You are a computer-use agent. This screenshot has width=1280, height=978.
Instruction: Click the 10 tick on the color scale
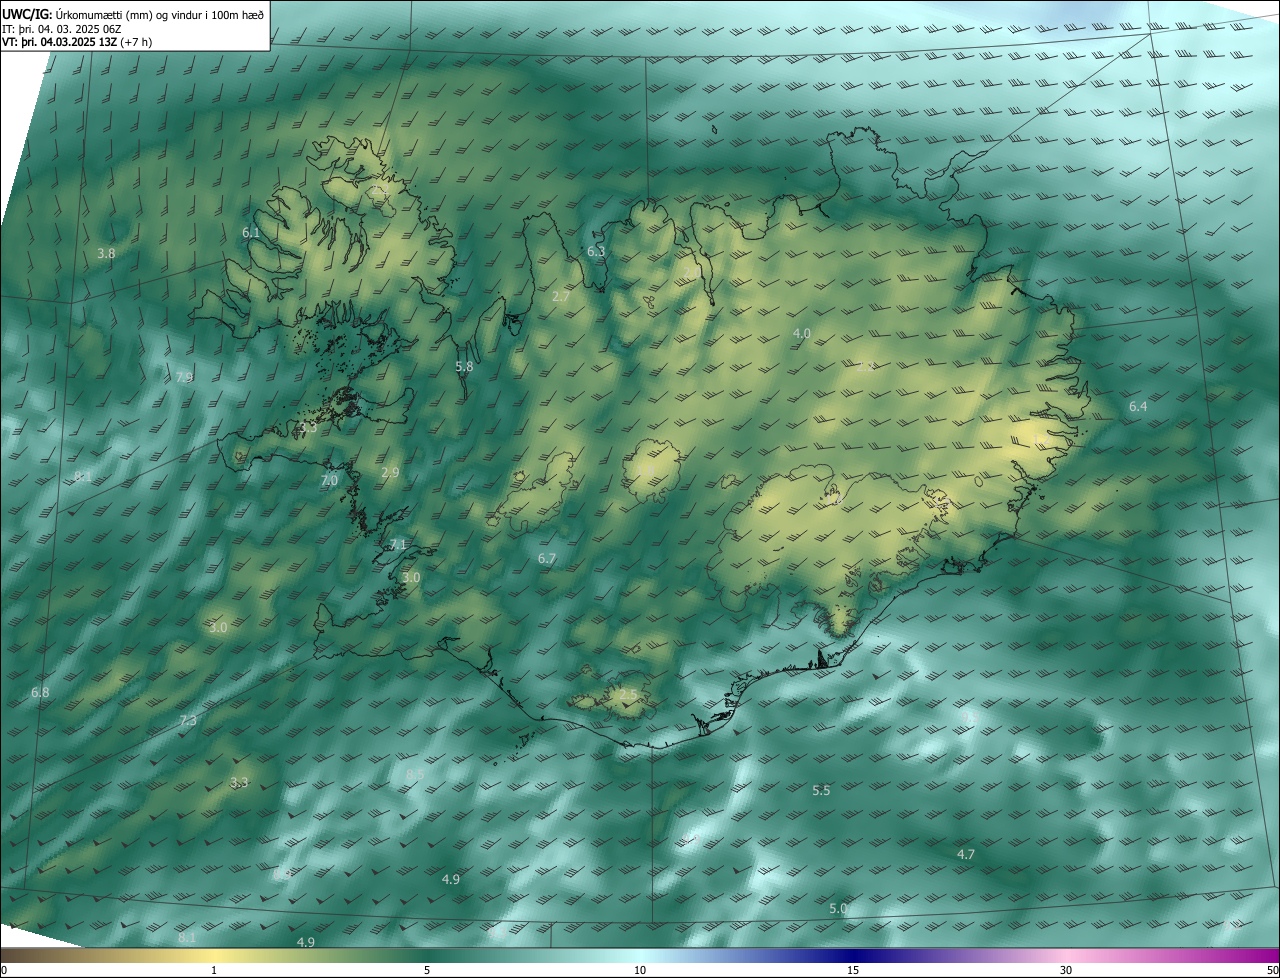coord(640,970)
